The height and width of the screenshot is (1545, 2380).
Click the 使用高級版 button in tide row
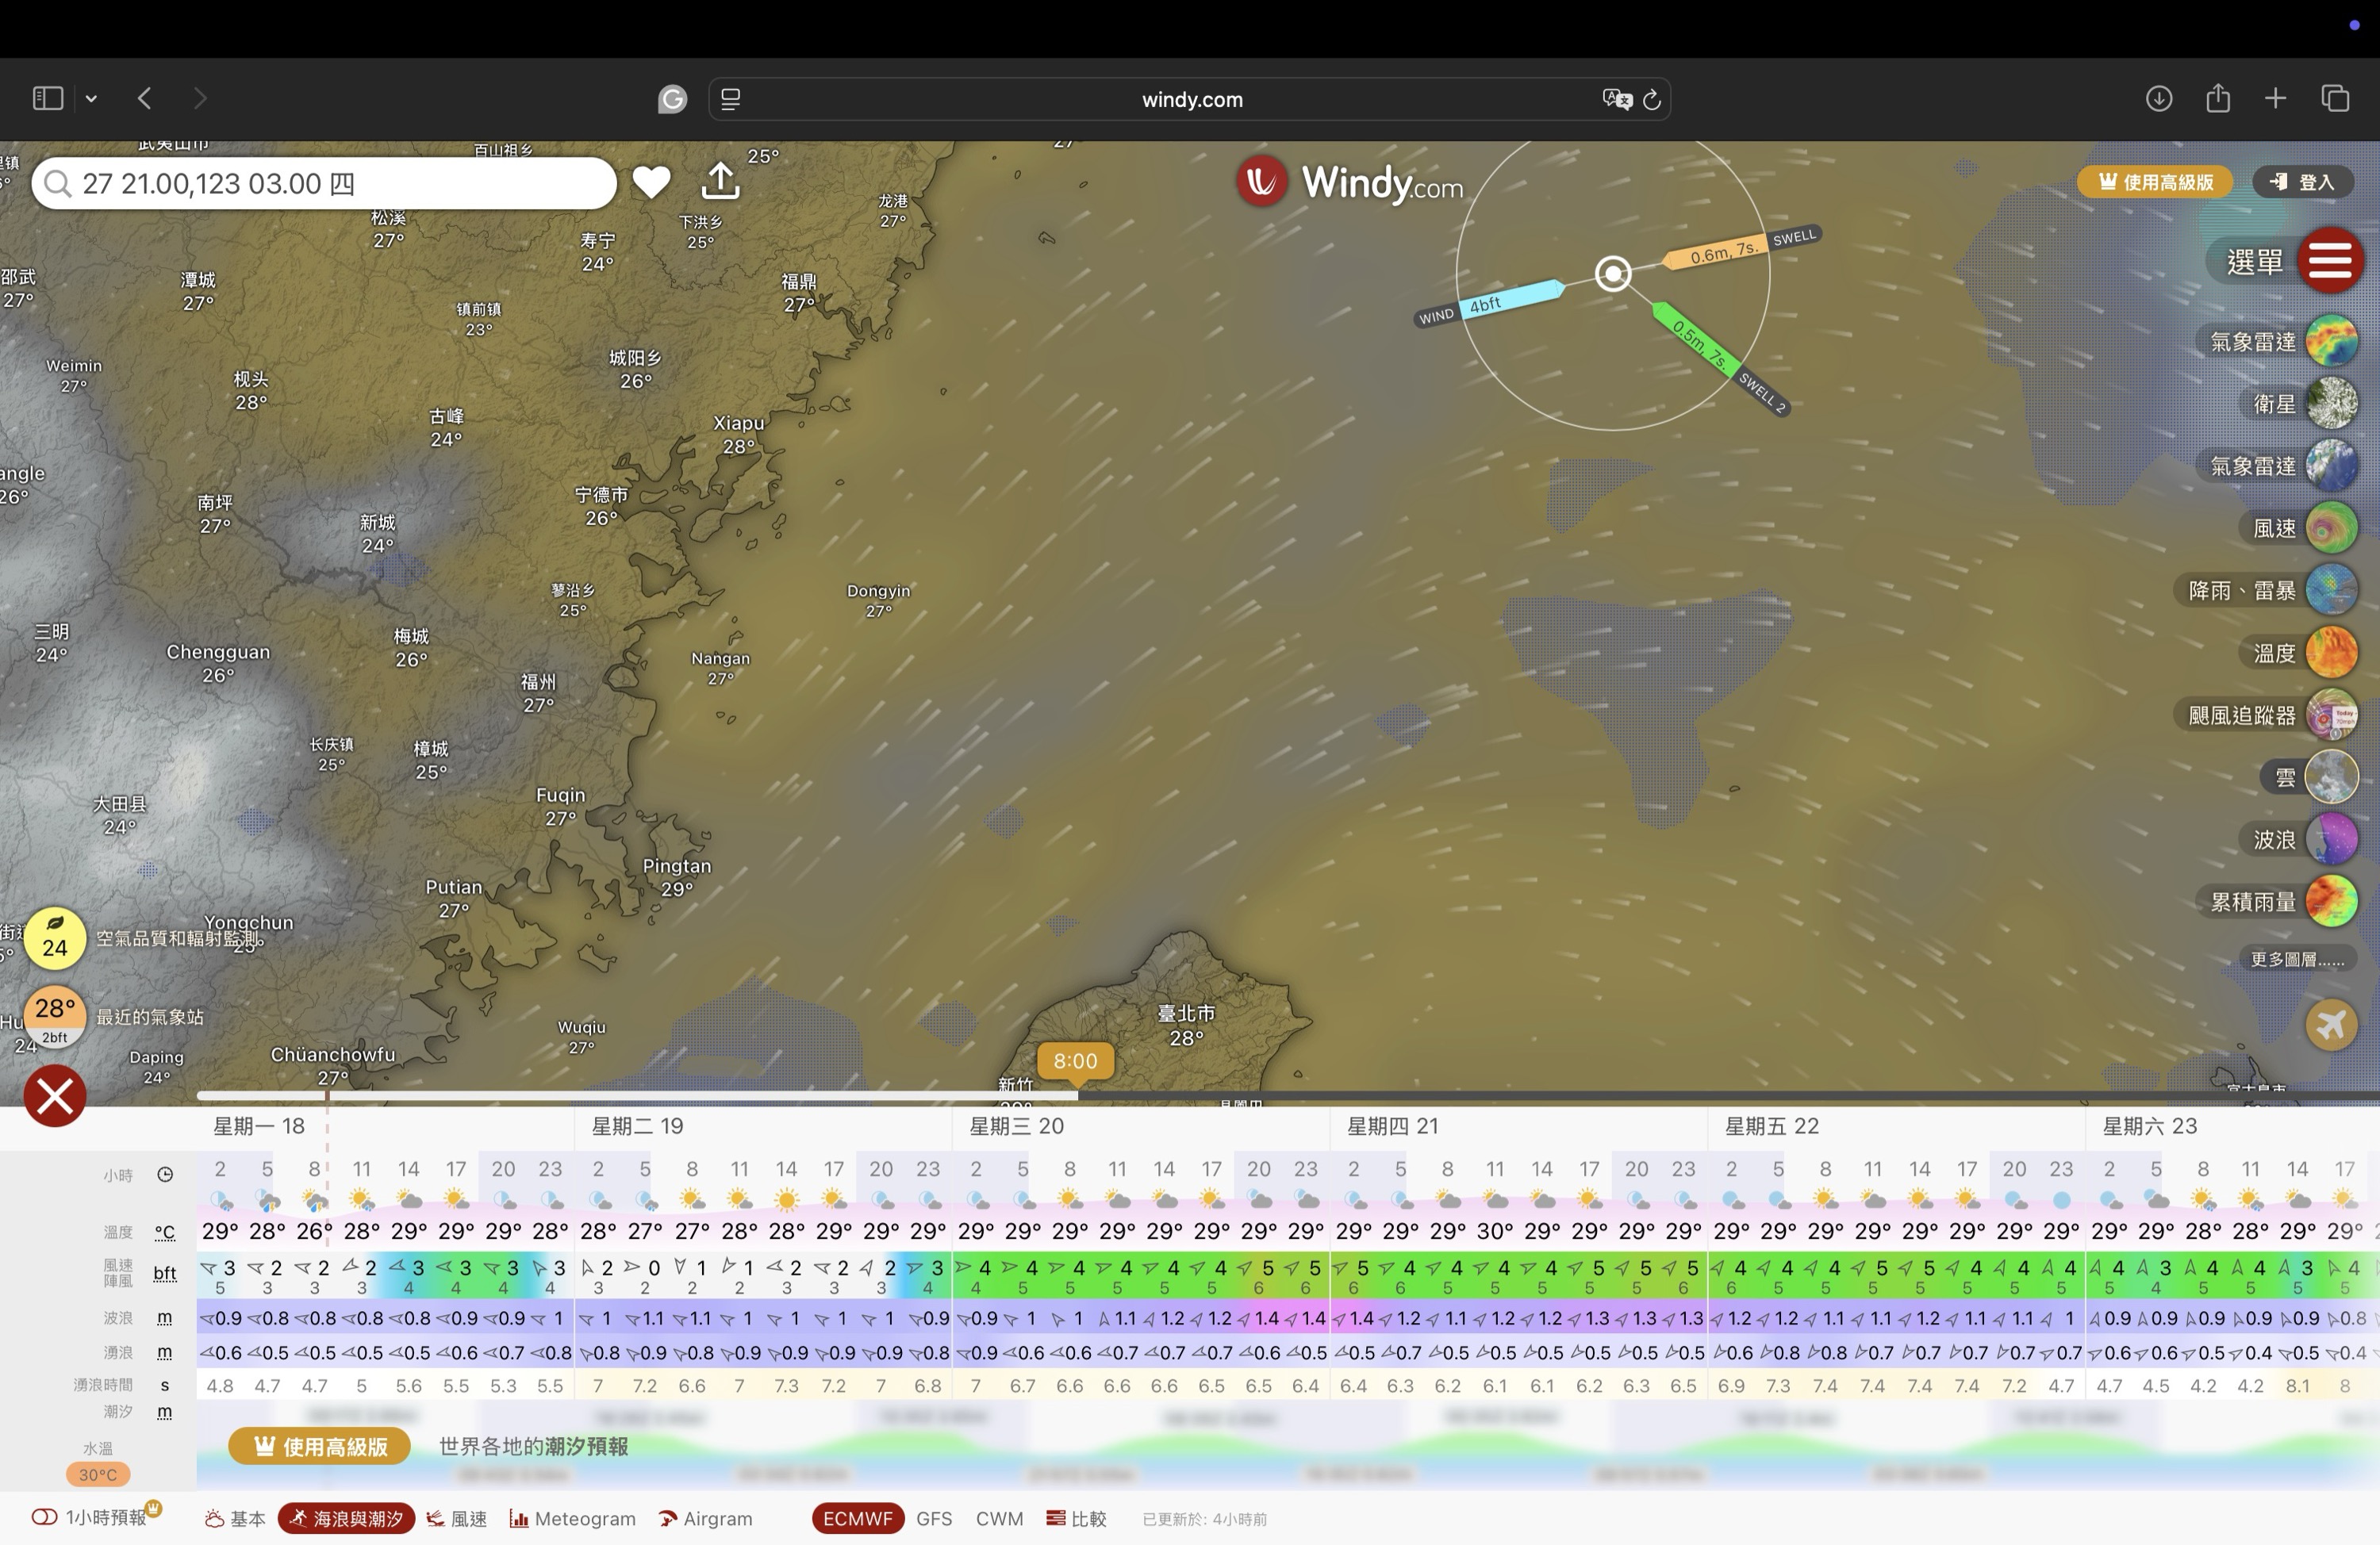319,1446
